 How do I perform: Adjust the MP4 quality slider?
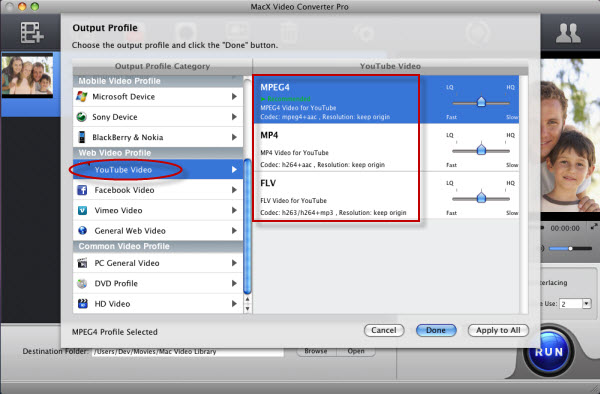pyautogui.click(x=481, y=150)
